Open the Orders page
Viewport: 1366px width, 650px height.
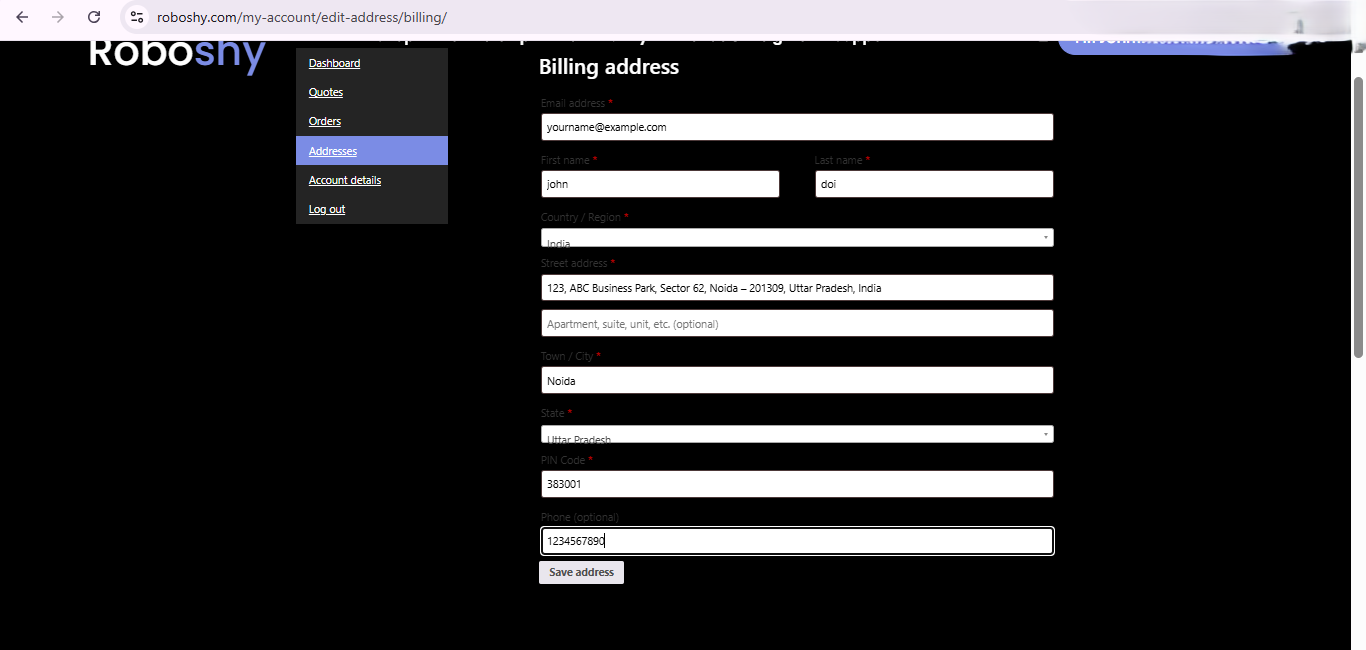tap(324, 121)
